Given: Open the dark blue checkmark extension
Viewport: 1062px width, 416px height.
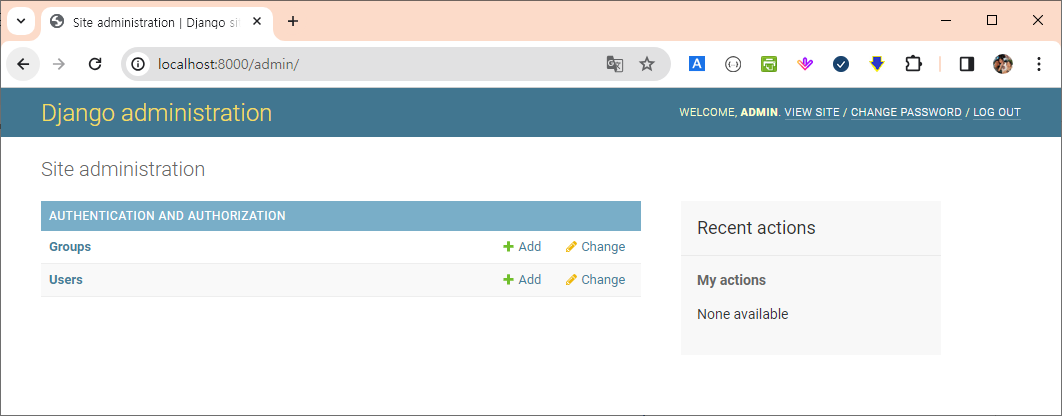Looking at the screenshot, I should [841, 64].
